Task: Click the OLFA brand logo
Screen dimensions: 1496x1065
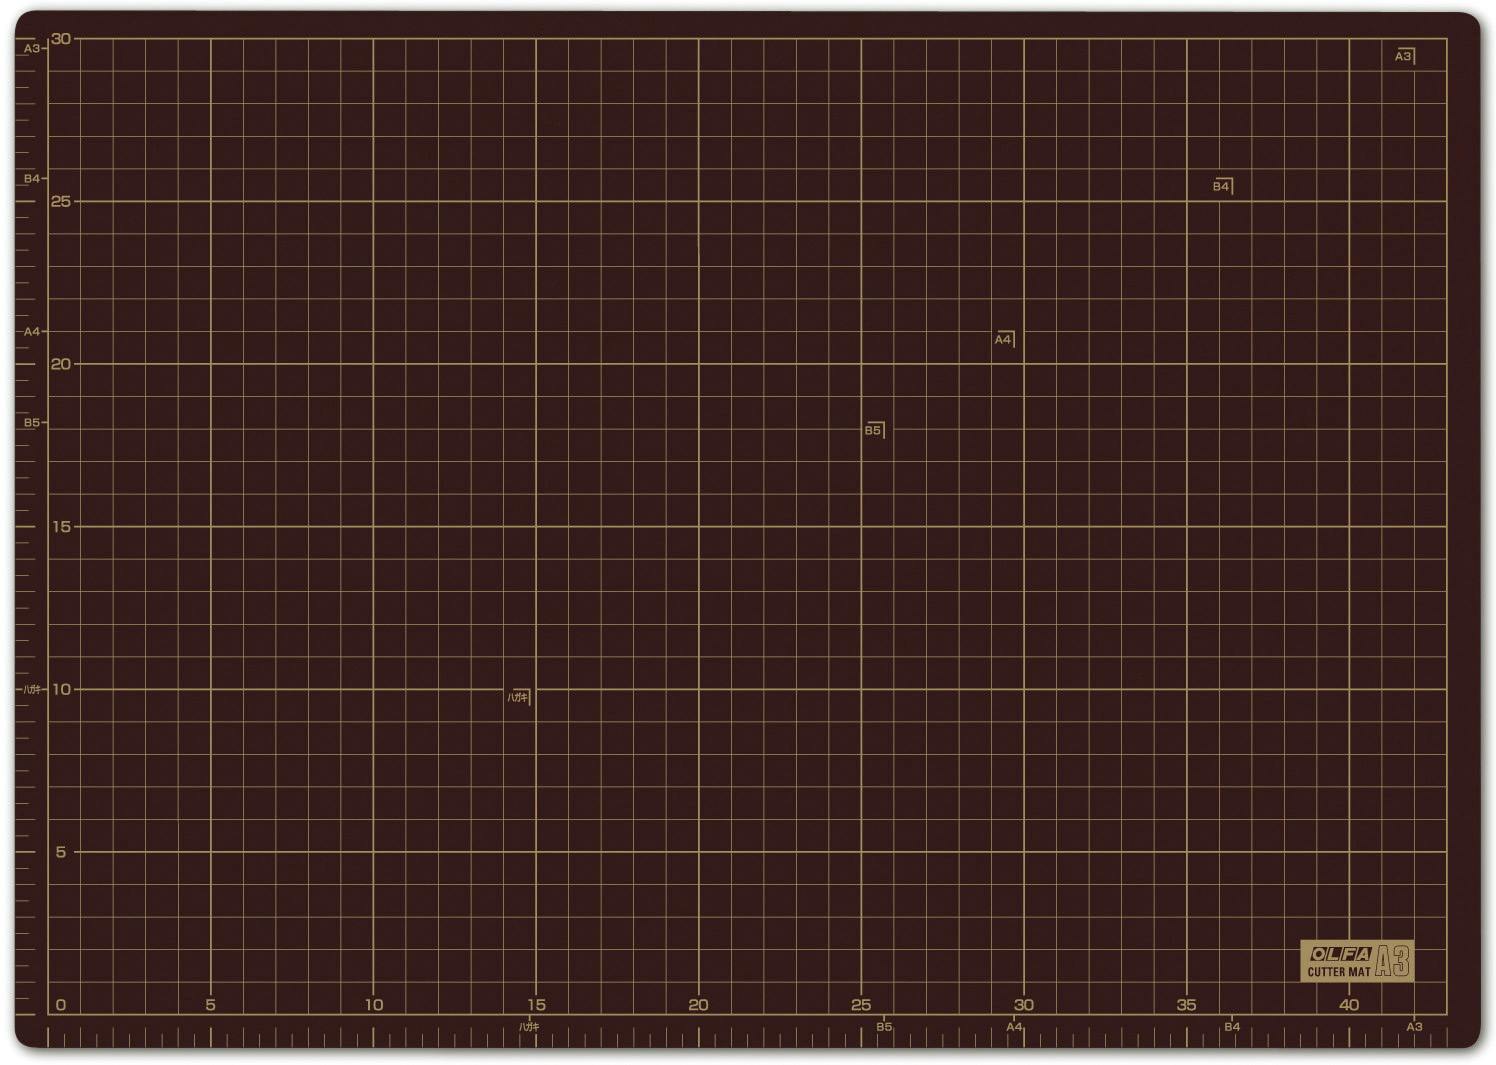Action: tap(1339, 954)
